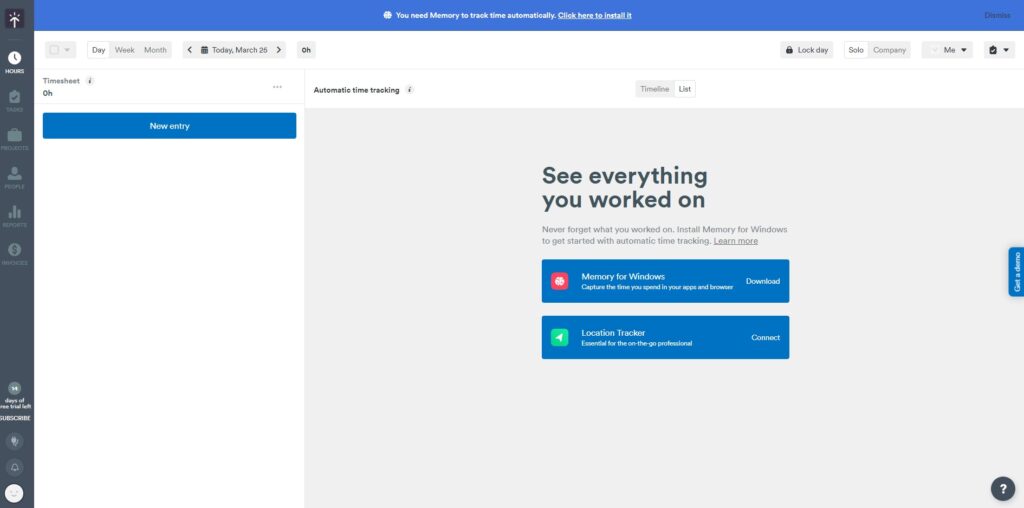
Task: Click the 0h total hours badge
Action: click(306, 50)
